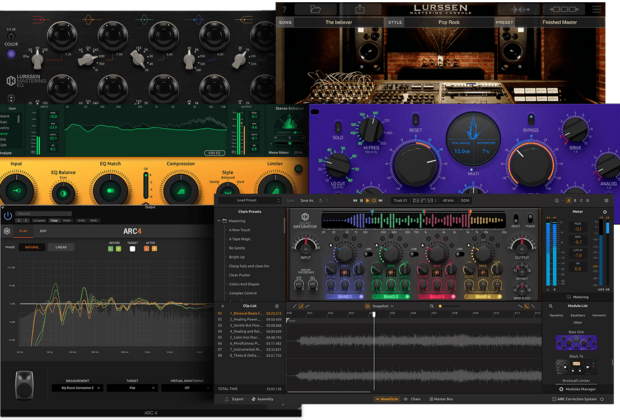620x420 pixels.
Task: Open the ARC 4 TARGET Flat dropdown
Action: [x=132, y=388]
